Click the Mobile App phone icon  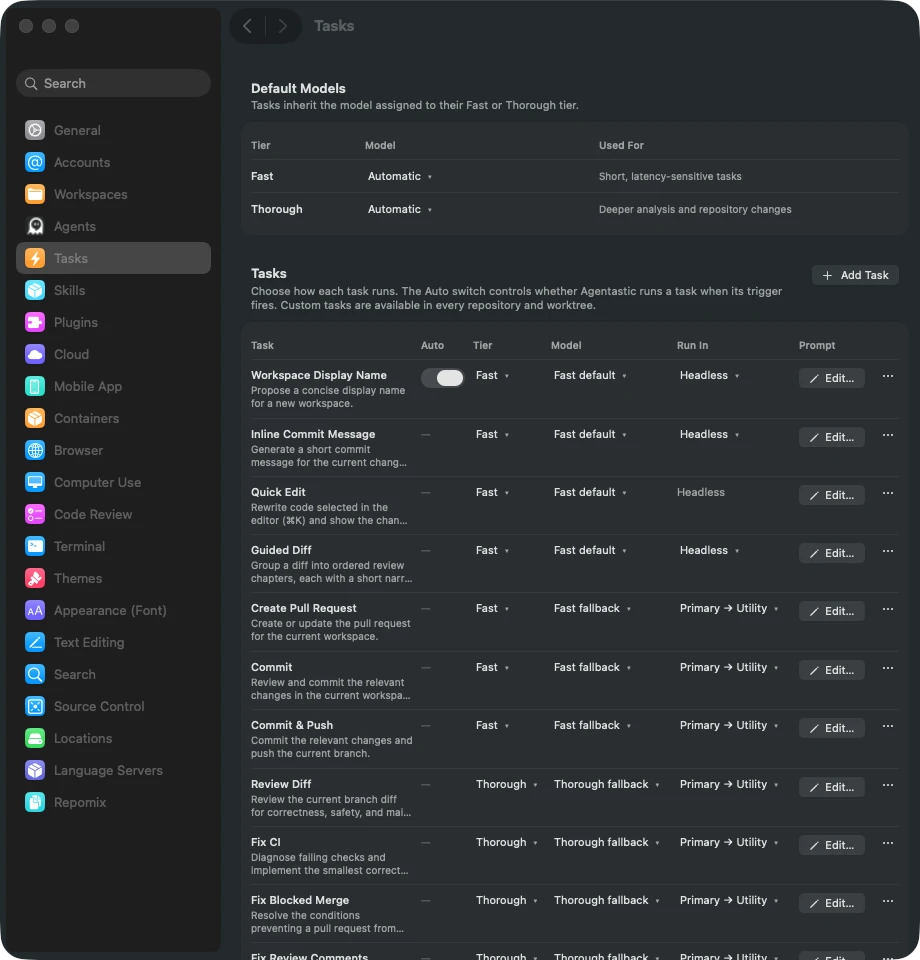pyautogui.click(x=35, y=386)
